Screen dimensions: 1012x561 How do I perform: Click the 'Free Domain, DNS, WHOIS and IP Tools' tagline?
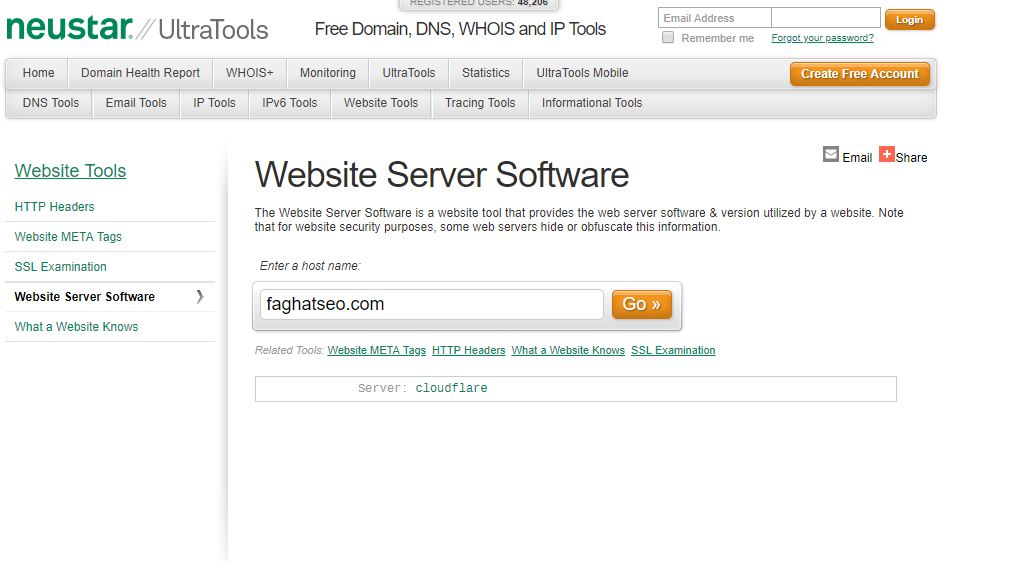pos(460,29)
